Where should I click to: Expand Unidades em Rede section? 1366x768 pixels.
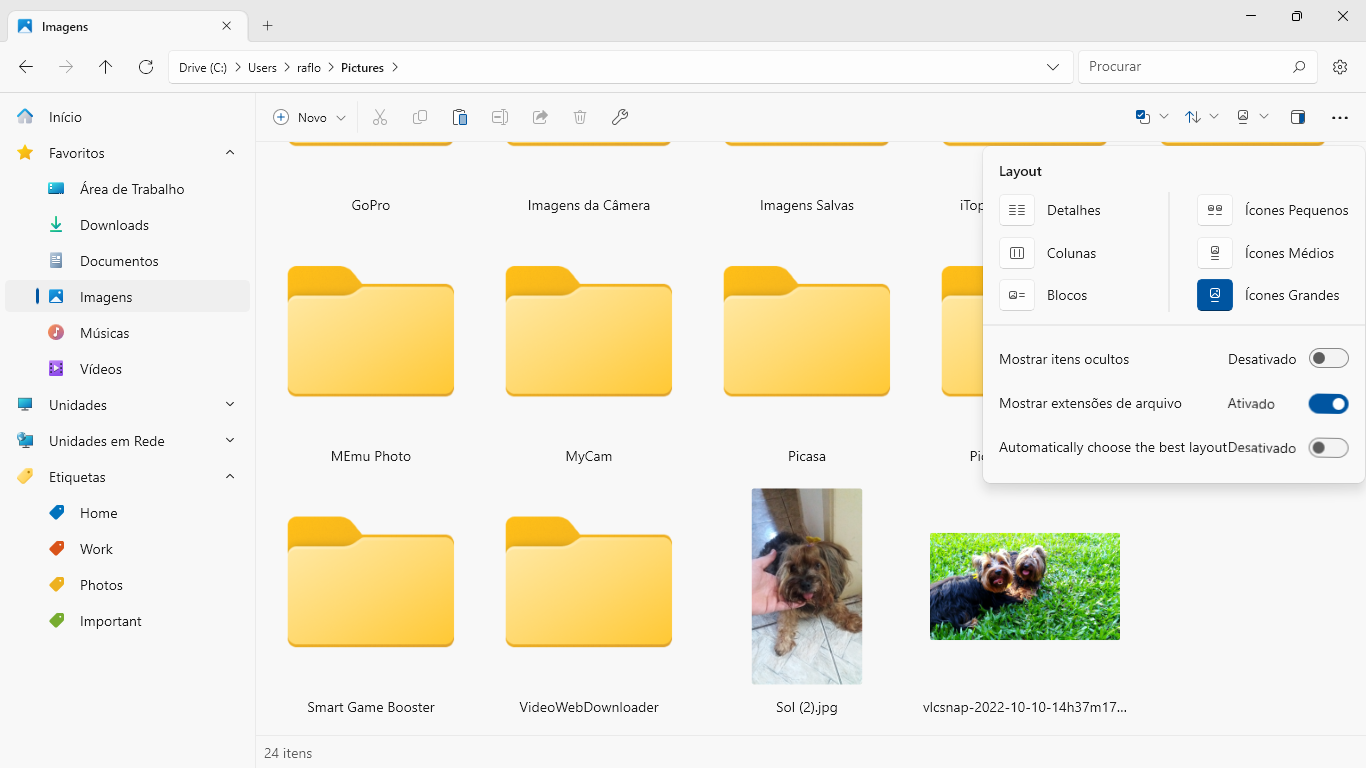click(x=230, y=441)
